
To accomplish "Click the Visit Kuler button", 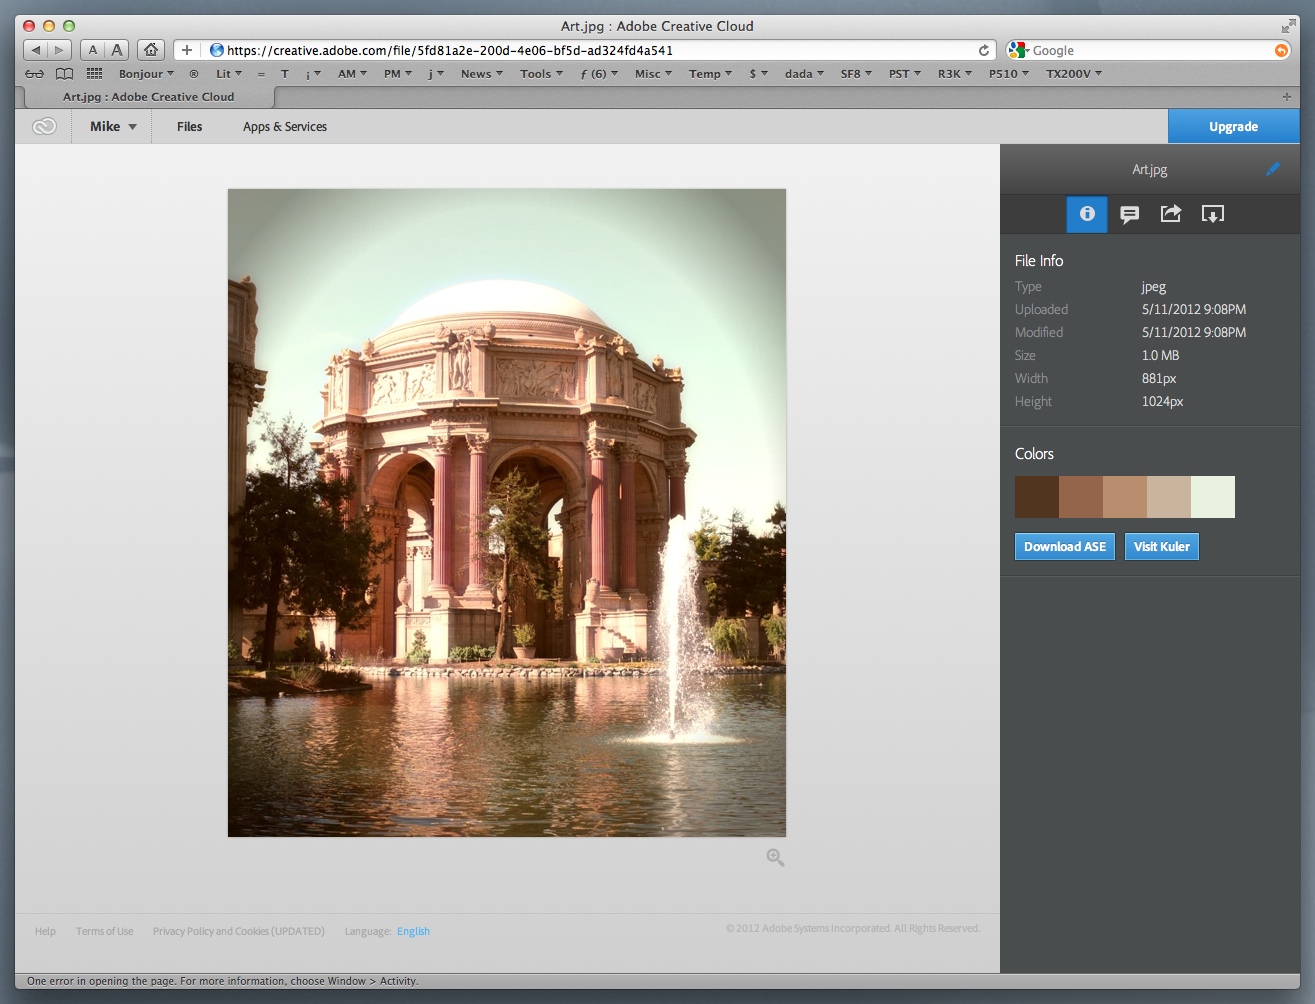I will 1161,547.
